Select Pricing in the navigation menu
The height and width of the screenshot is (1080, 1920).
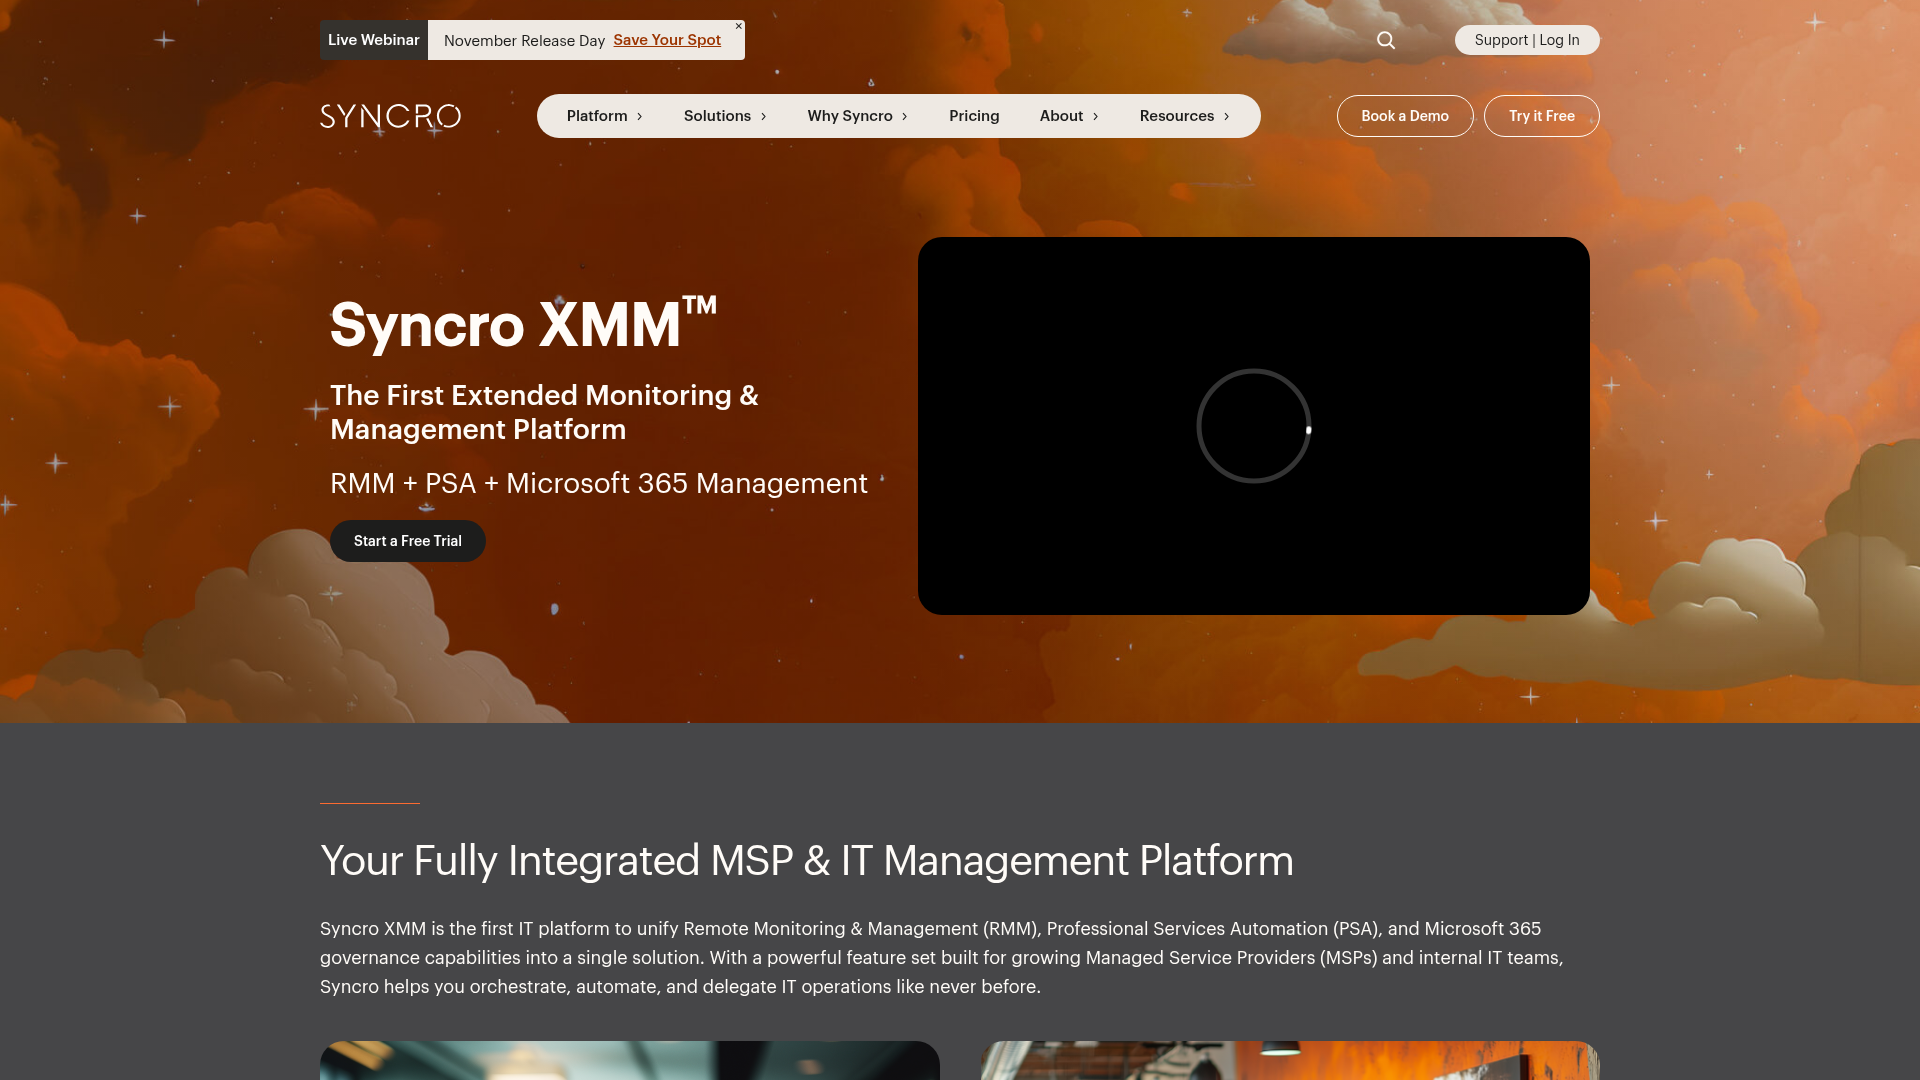coord(974,115)
